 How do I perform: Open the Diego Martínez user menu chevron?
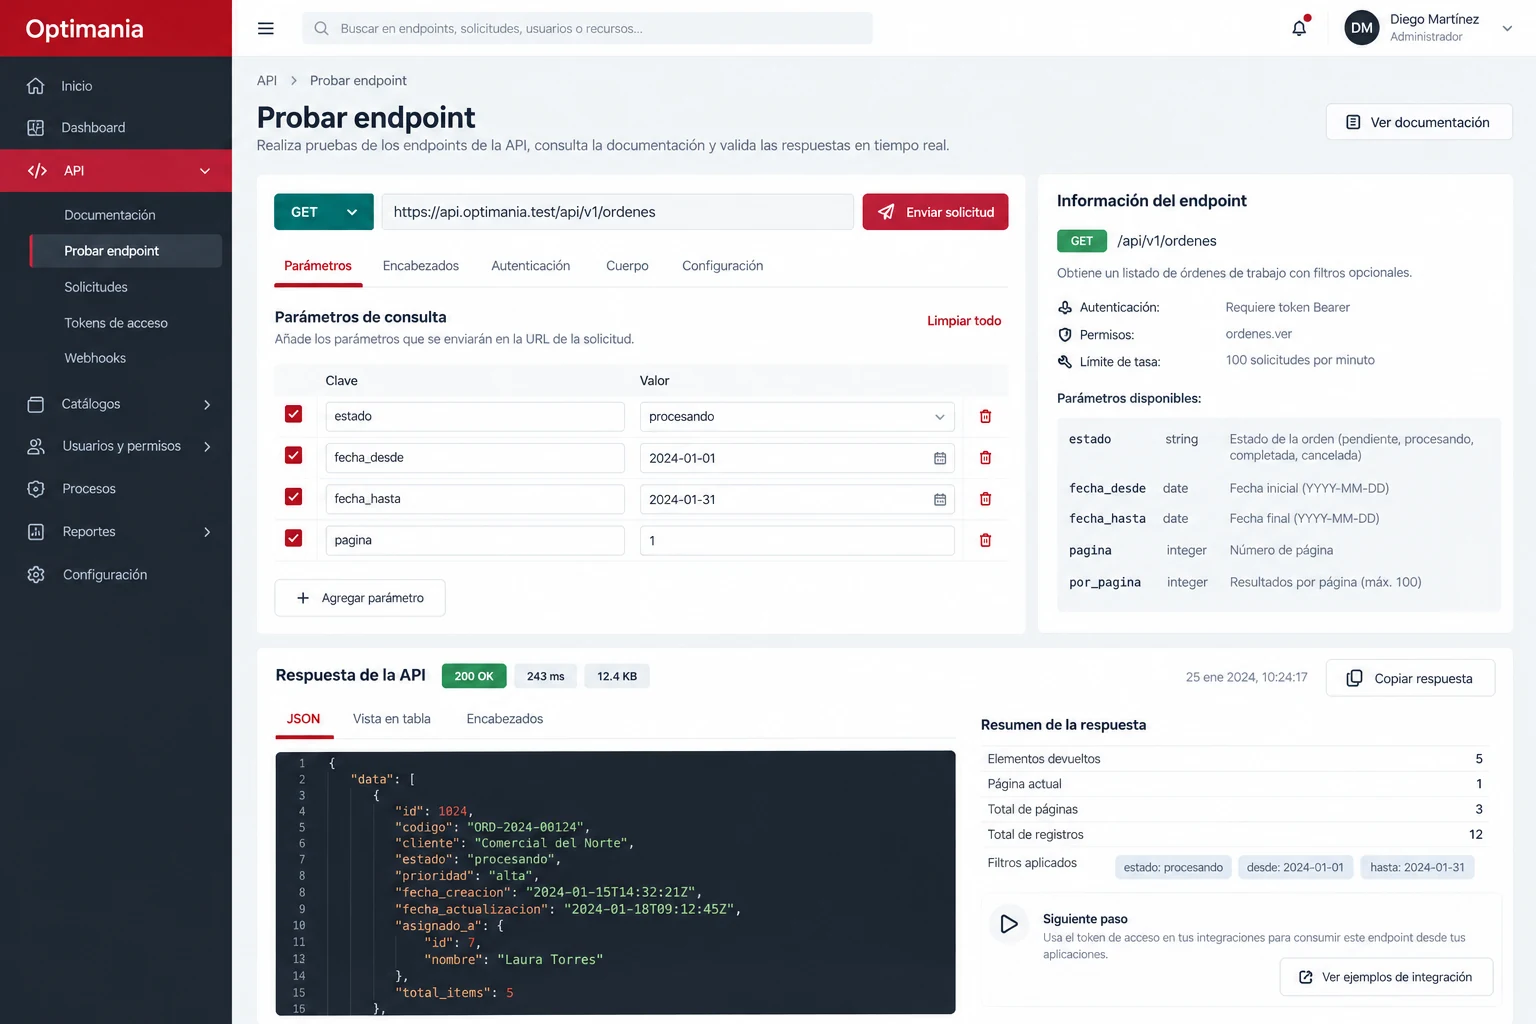[x=1507, y=28]
